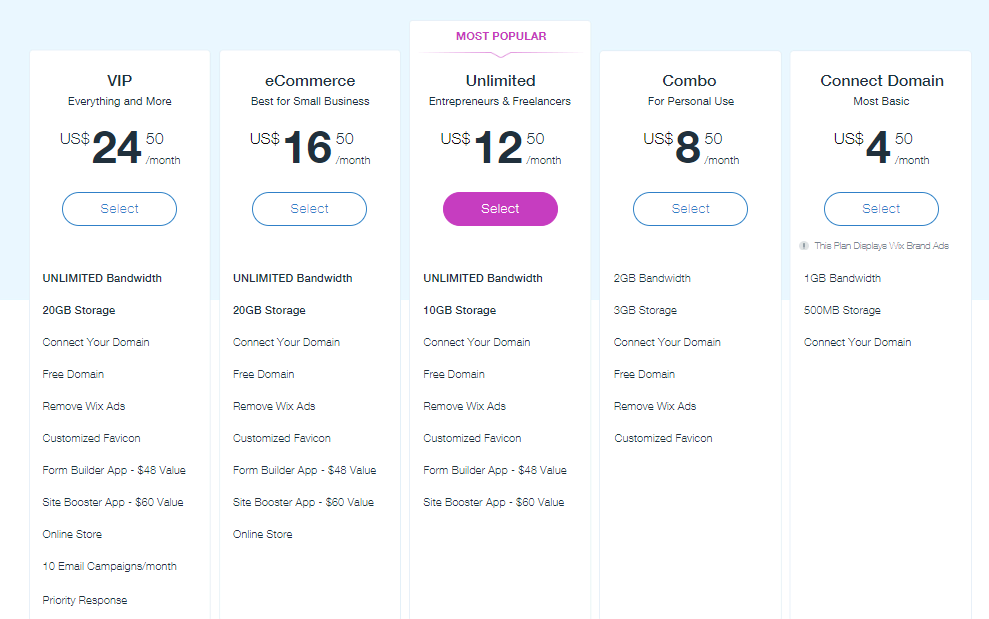
Task: Choose the Unlimited plan with purple Select button
Action: point(500,209)
